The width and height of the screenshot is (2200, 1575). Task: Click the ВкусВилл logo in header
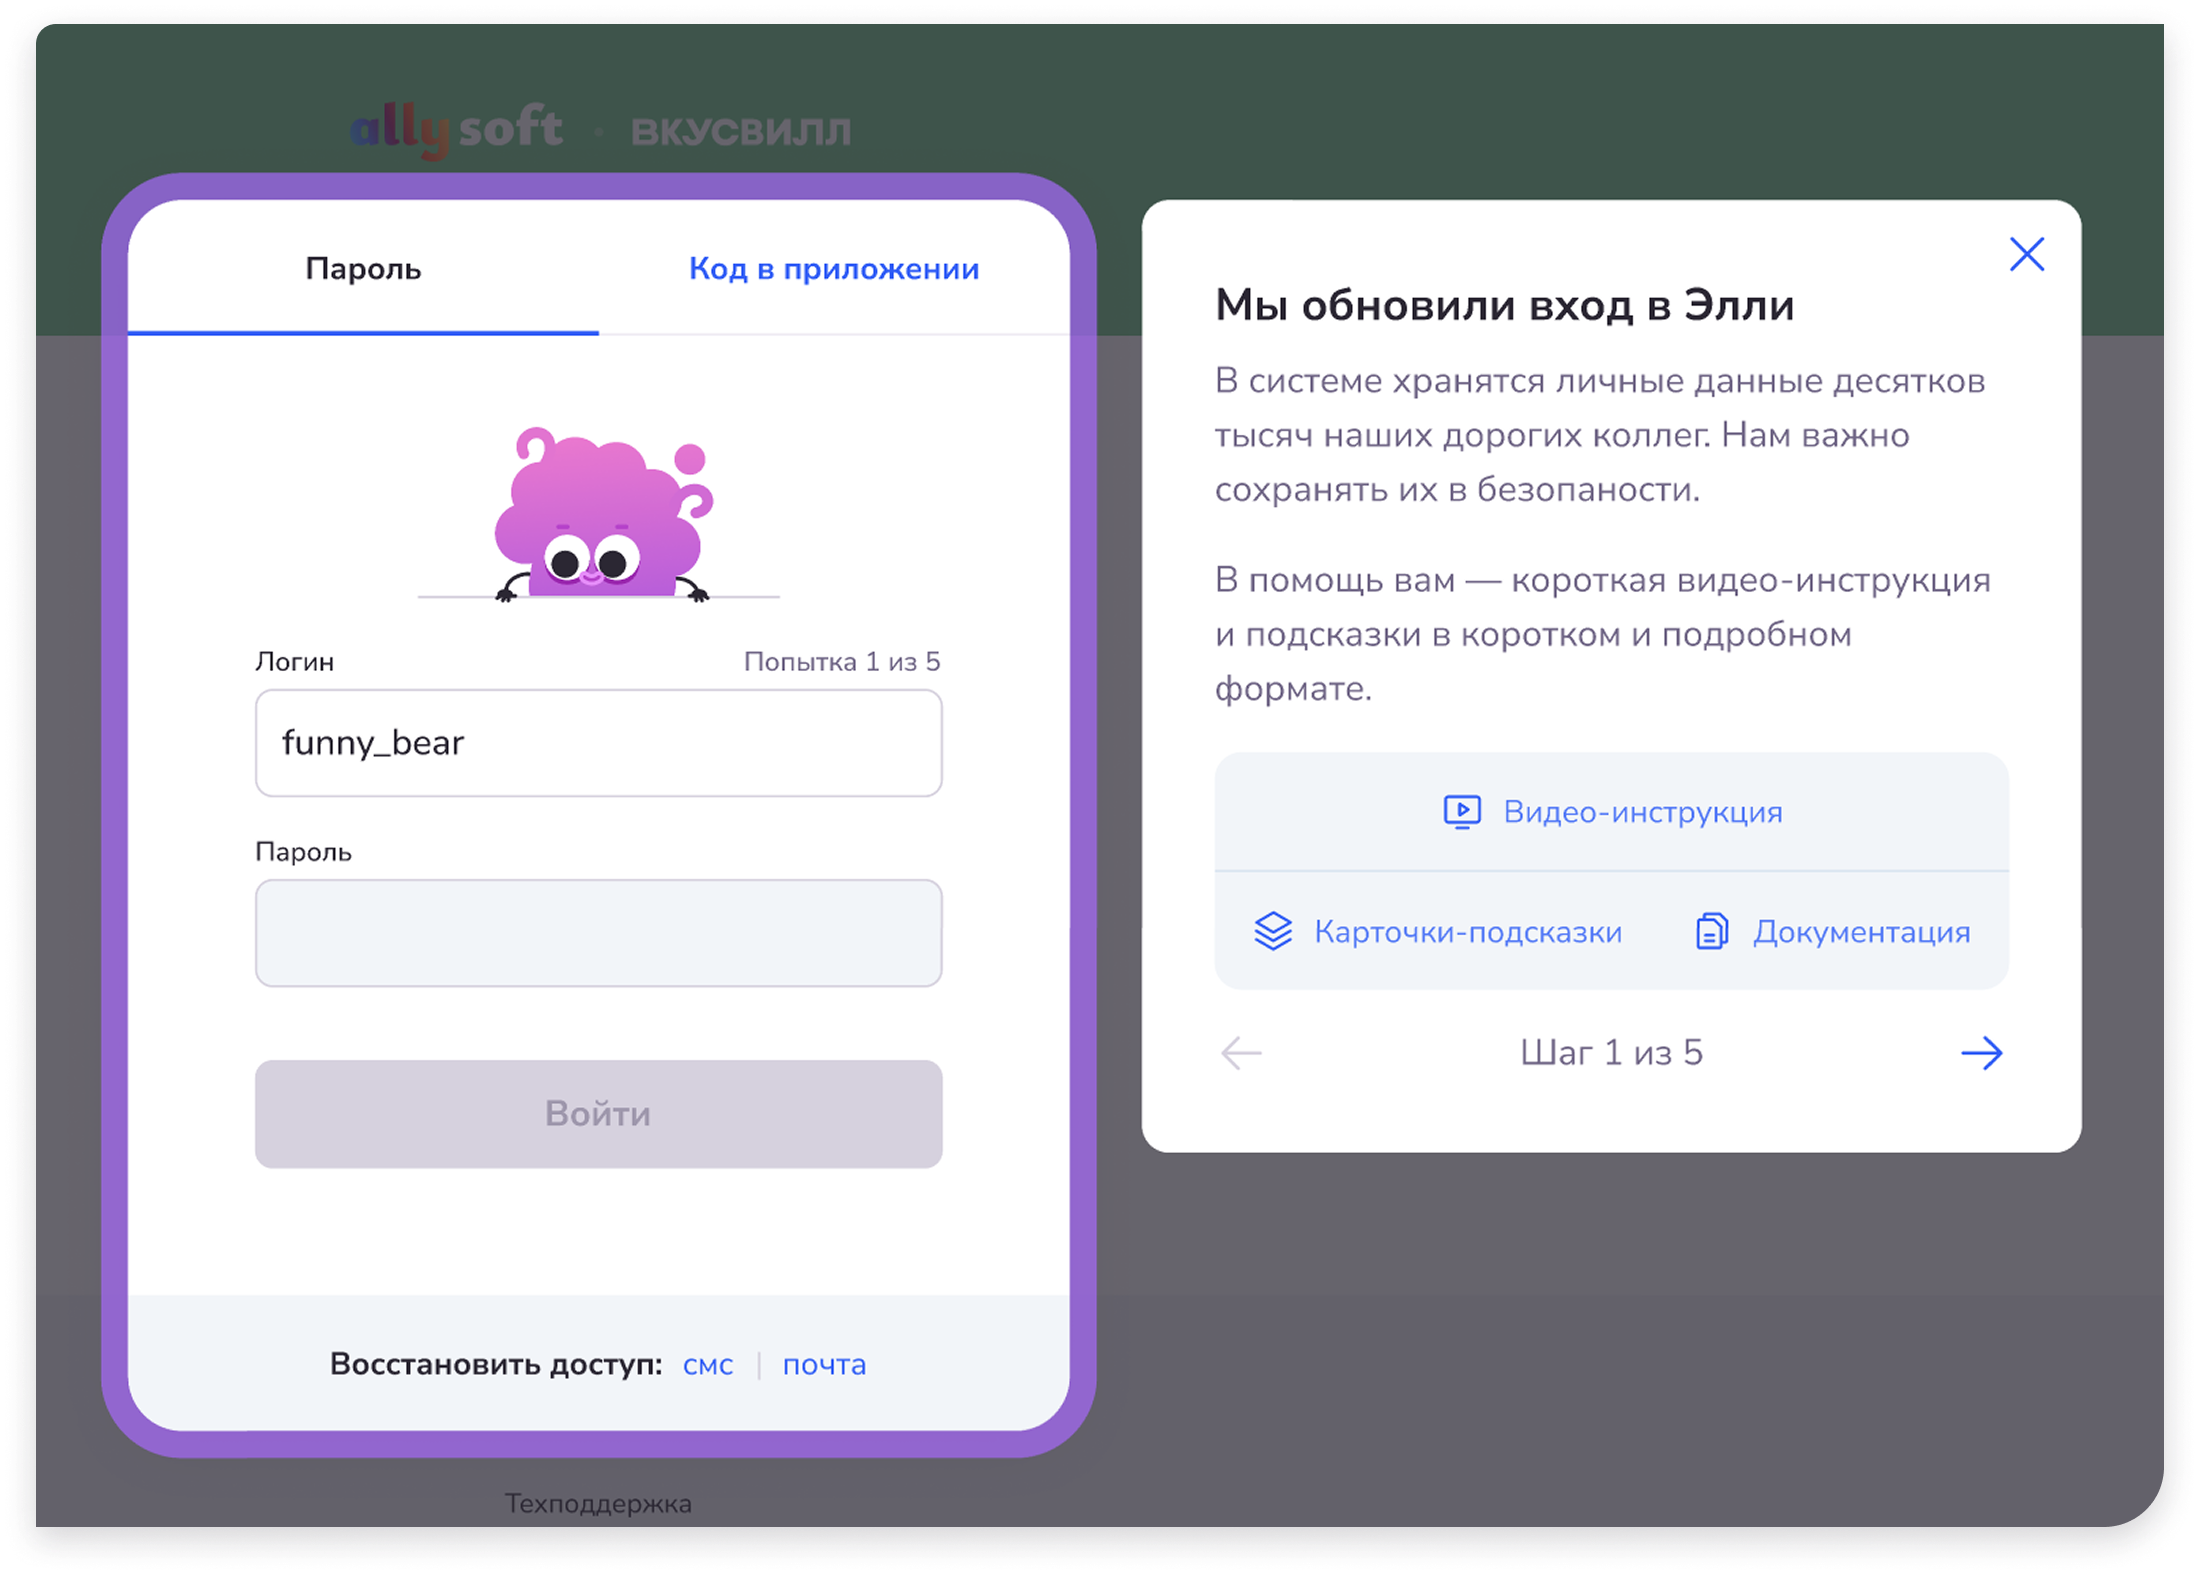click(x=741, y=131)
